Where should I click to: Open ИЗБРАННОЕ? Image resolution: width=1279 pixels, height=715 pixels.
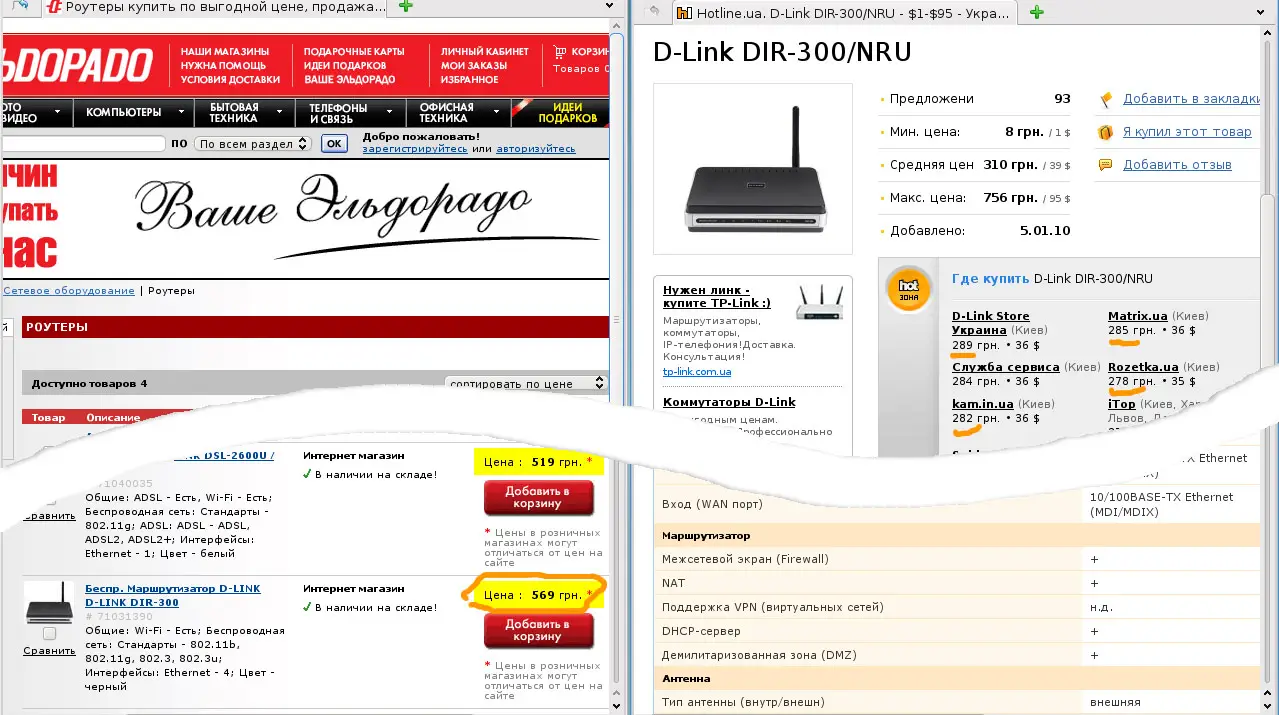point(469,79)
